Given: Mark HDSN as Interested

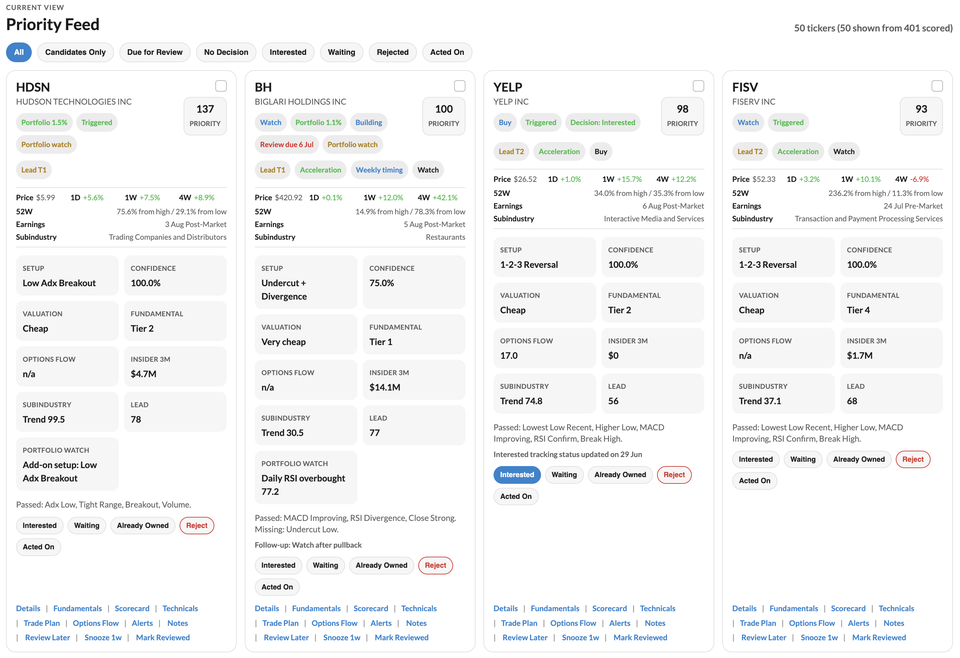Looking at the screenshot, I should 40,525.
